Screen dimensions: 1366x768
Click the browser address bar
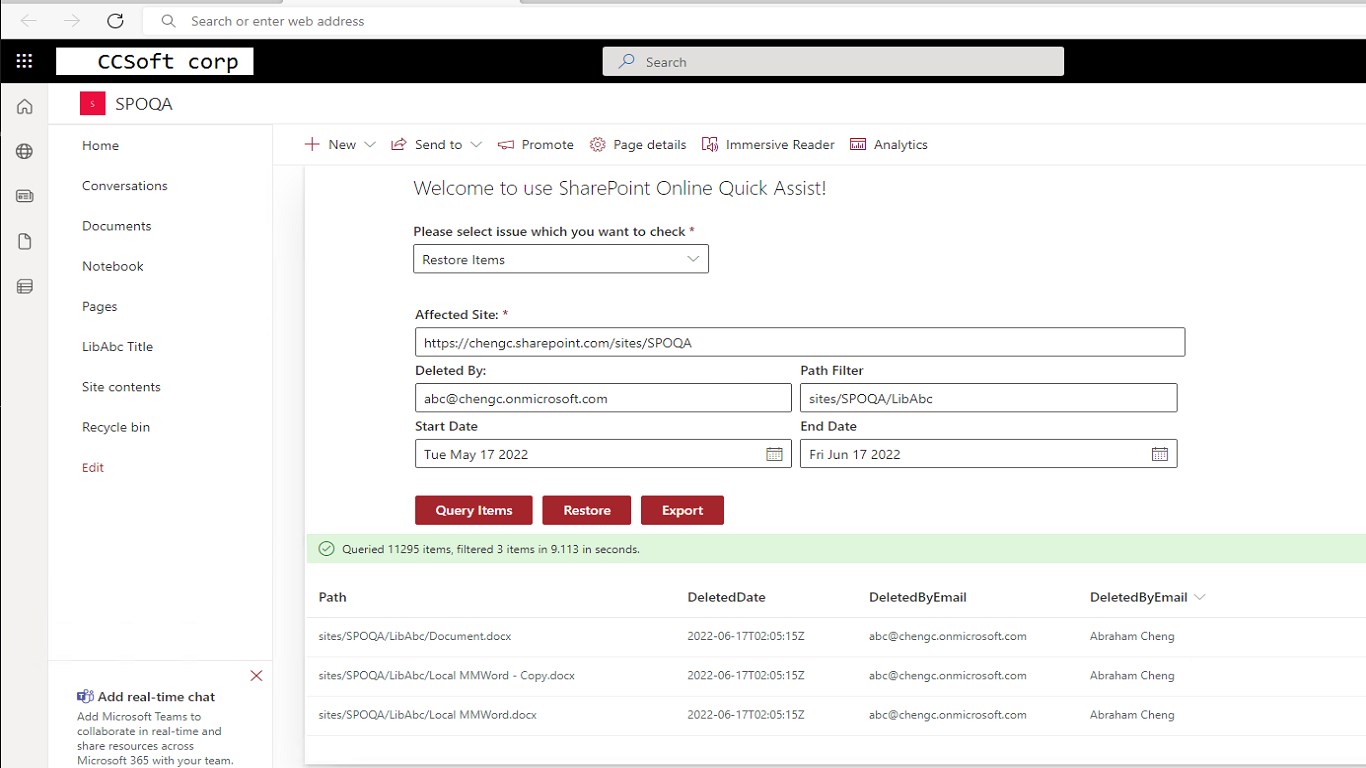tap(755, 21)
